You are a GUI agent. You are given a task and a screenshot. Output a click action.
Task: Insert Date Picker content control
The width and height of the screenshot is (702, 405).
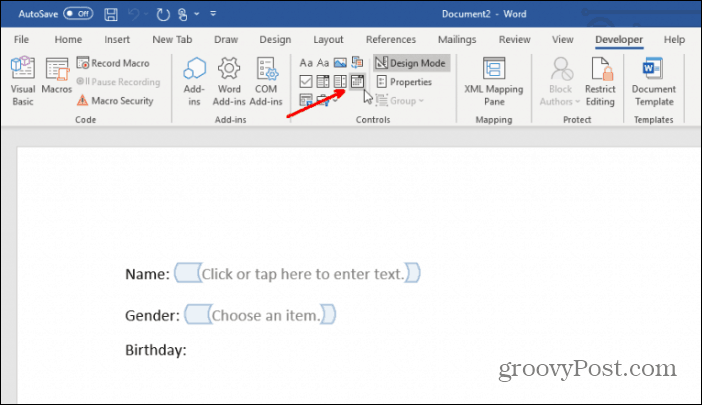click(x=357, y=81)
